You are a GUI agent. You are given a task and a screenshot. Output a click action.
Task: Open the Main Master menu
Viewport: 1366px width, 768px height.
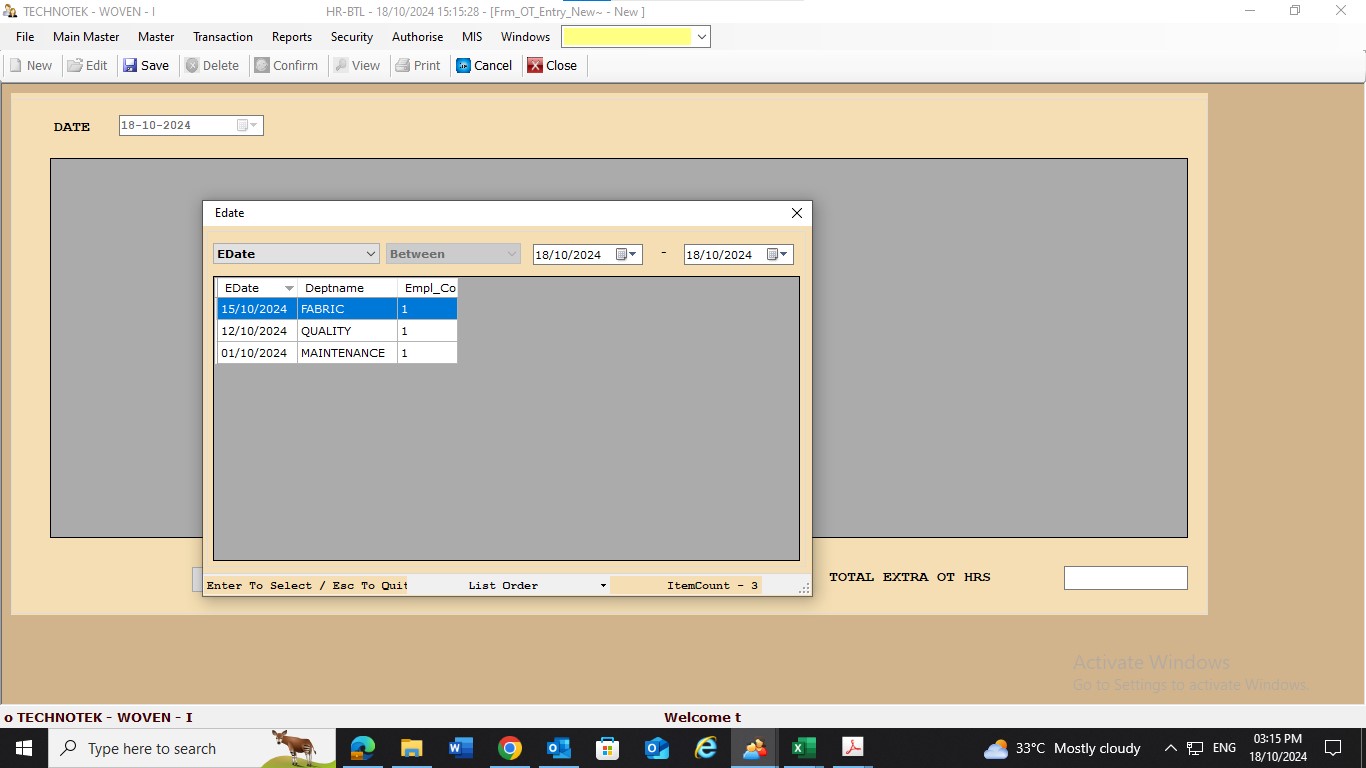tap(86, 37)
